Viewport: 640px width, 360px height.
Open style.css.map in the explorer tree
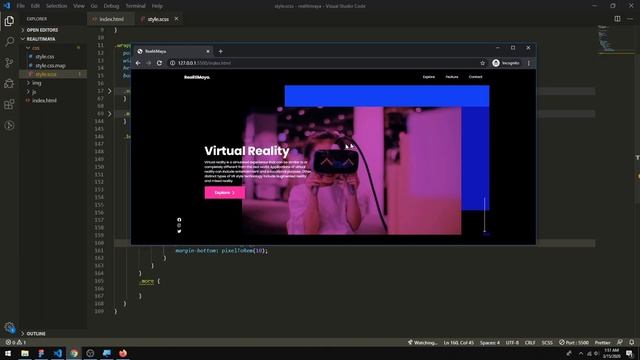point(50,65)
